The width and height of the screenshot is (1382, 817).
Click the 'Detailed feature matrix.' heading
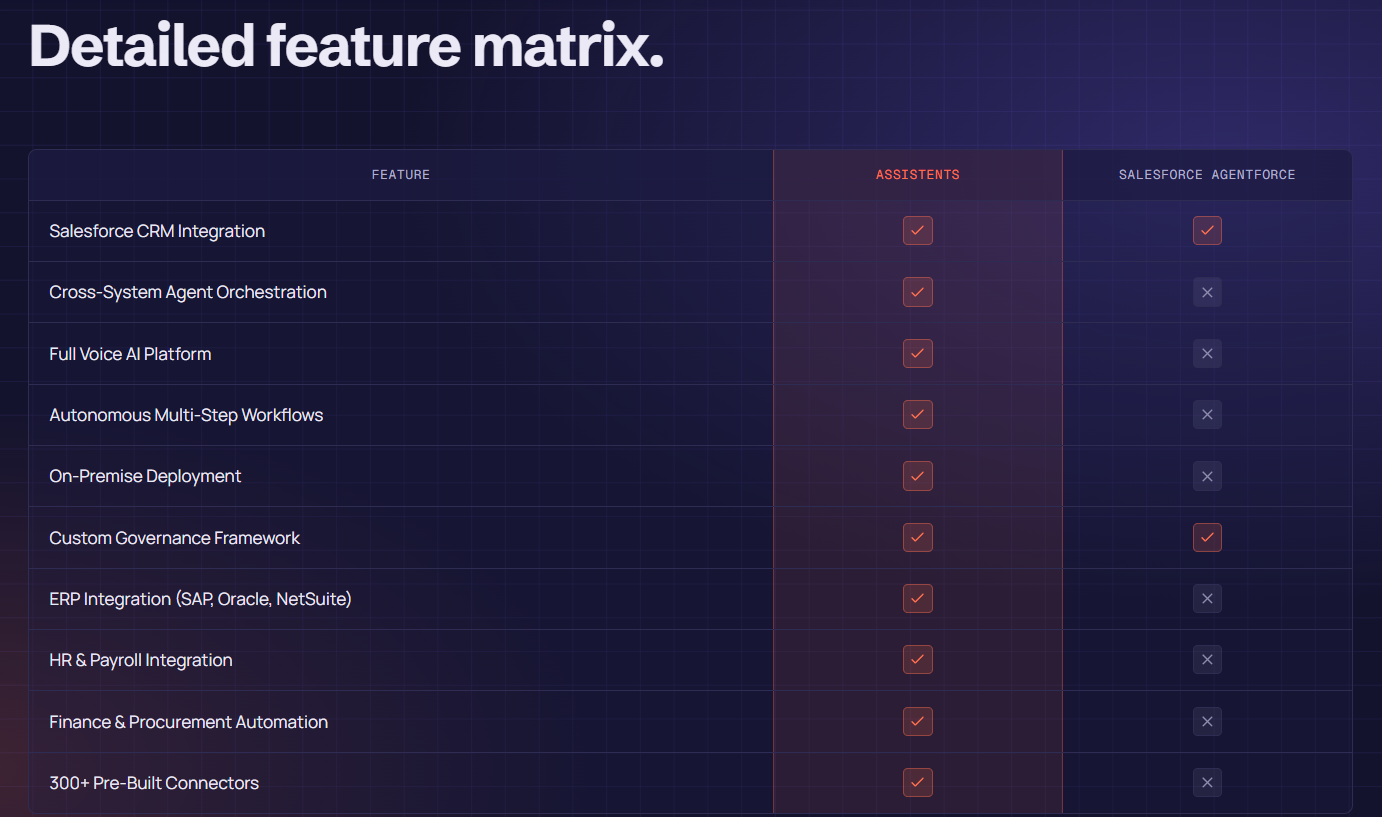pyautogui.click(x=346, y=45)
